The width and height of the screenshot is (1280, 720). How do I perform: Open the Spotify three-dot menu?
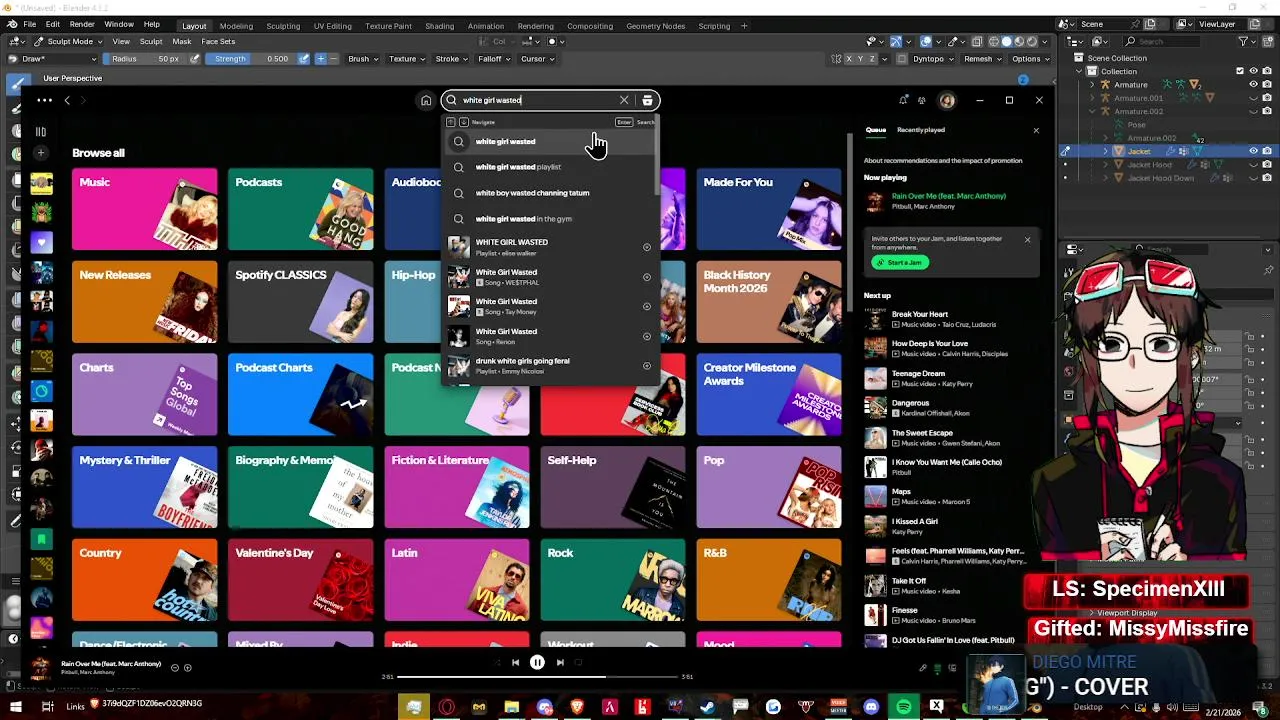44,100
